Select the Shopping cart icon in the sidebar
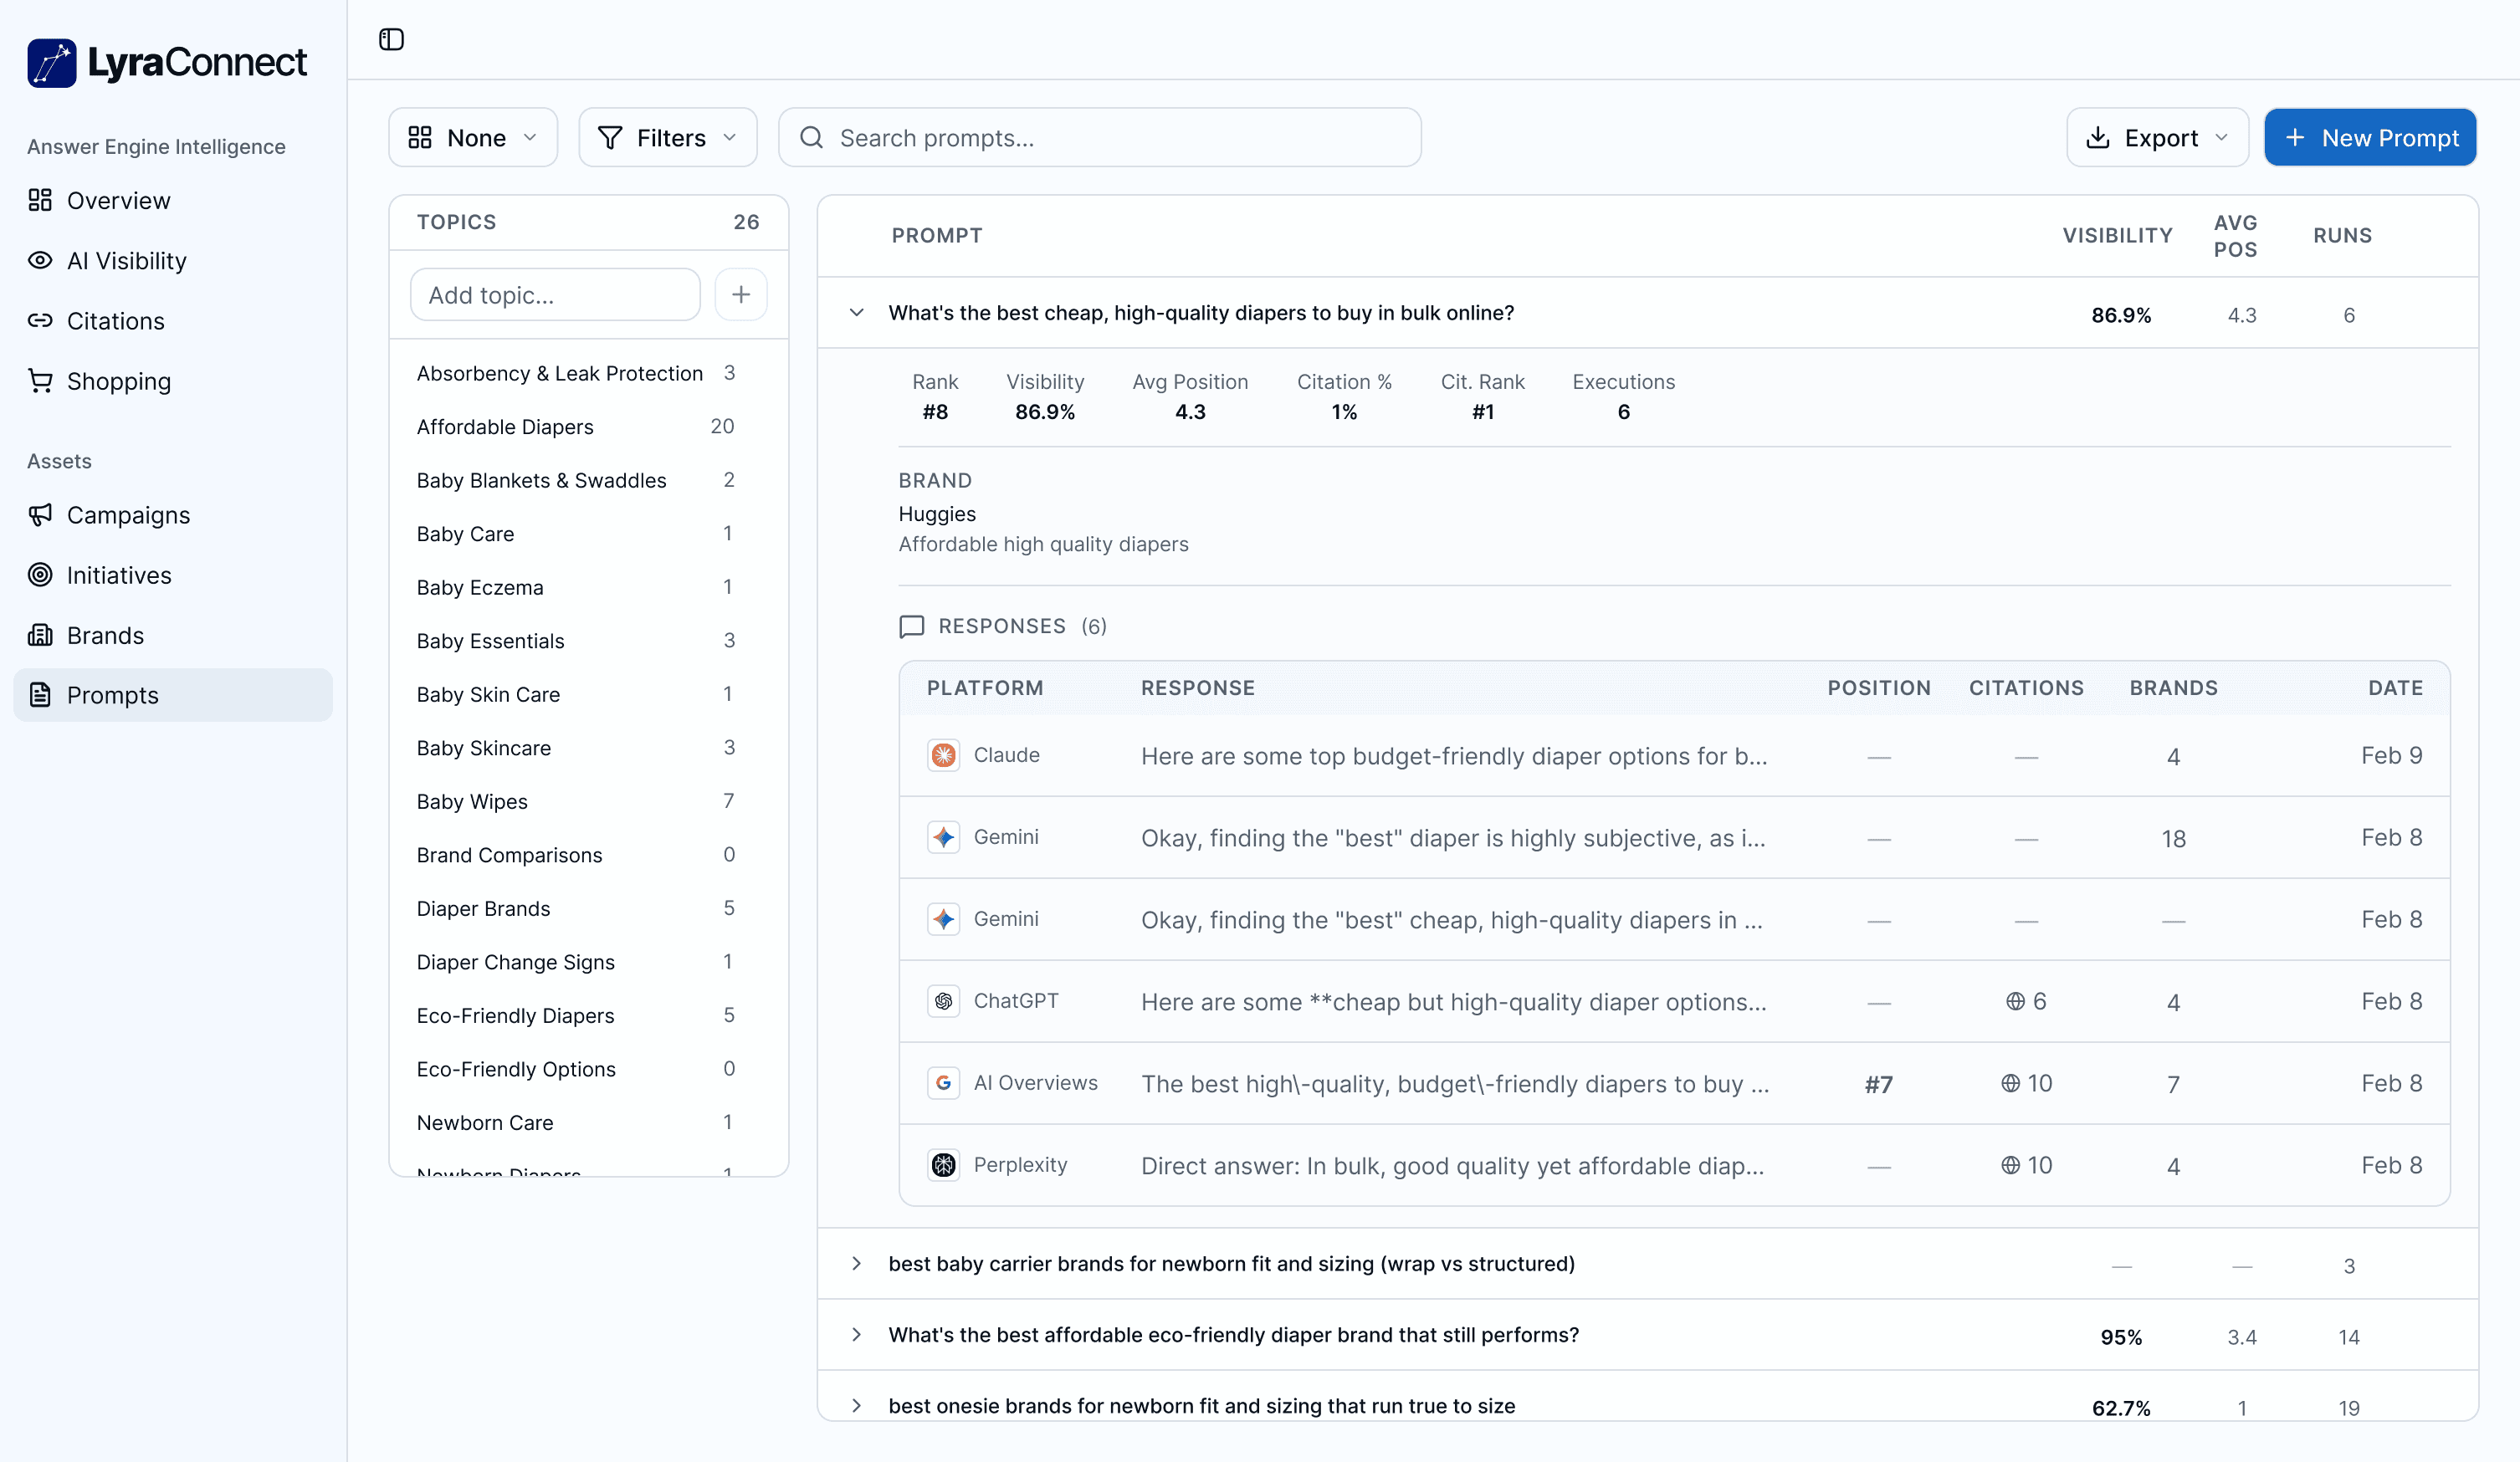Image resolution: width=2520 pixels, height=1462 pixels. pyautogui.click(x=40, y=380)
